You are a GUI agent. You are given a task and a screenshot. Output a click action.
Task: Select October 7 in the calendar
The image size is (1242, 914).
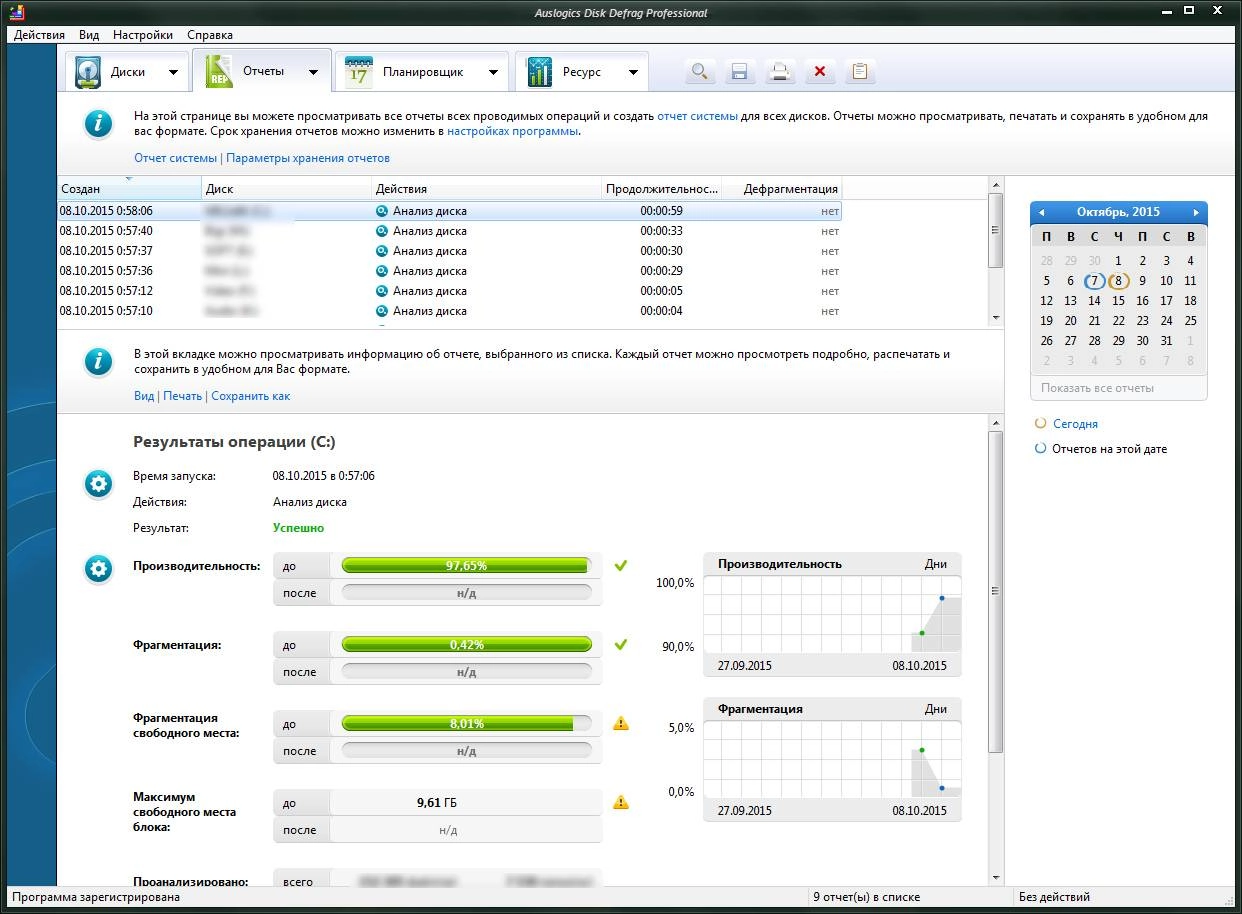coord(1094,281)
